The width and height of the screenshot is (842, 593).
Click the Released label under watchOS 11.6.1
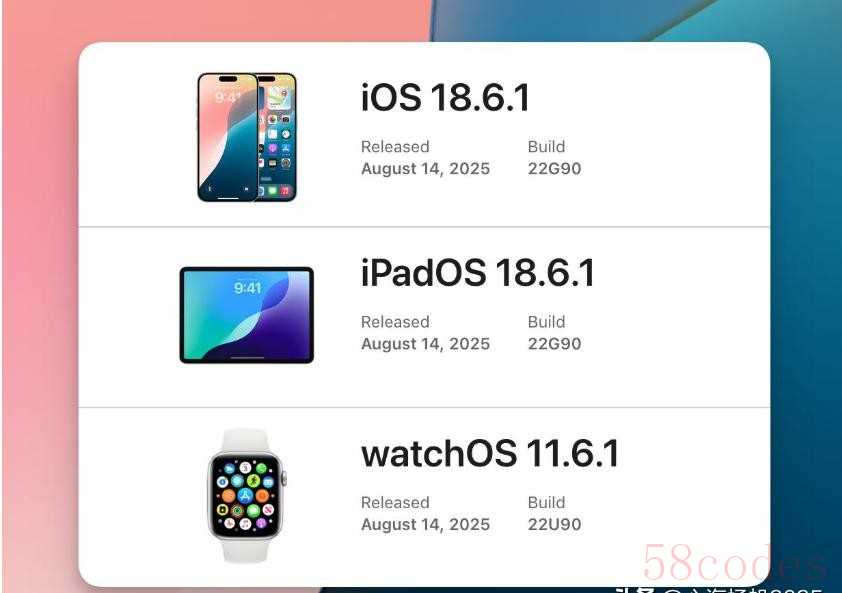[x=395, y=502]
